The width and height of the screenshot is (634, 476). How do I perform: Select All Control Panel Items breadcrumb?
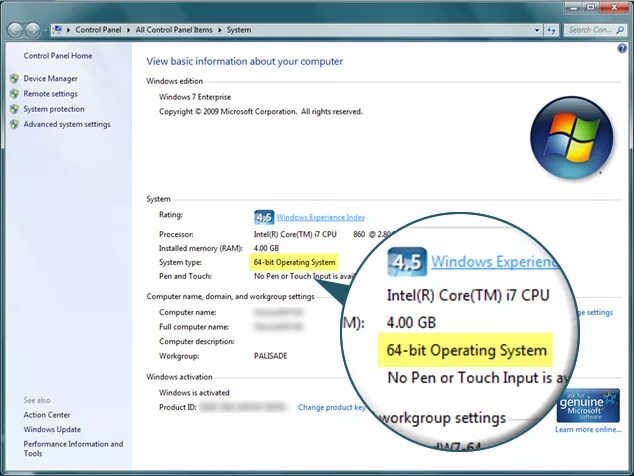coord(174,30)
